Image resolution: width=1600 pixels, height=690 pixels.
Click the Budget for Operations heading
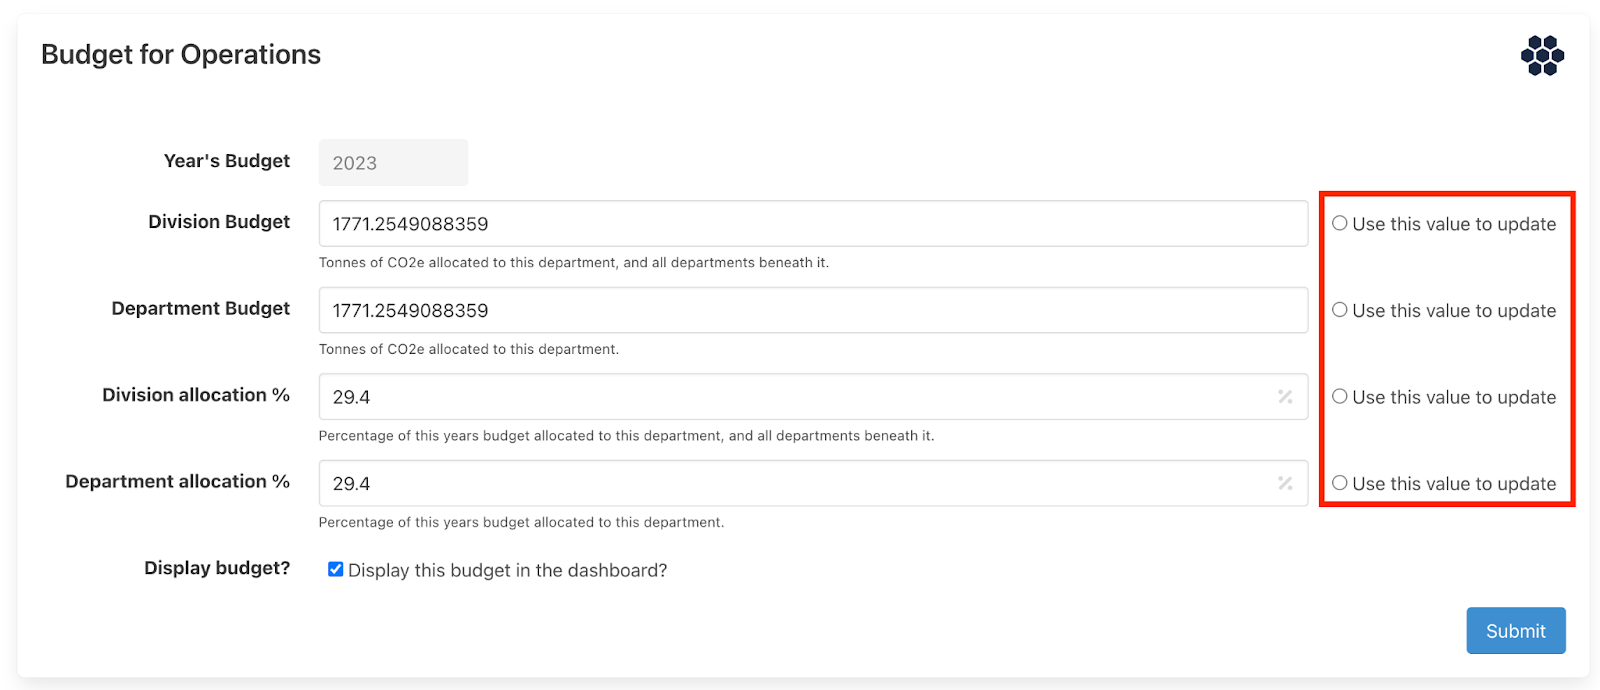(181, 55)
